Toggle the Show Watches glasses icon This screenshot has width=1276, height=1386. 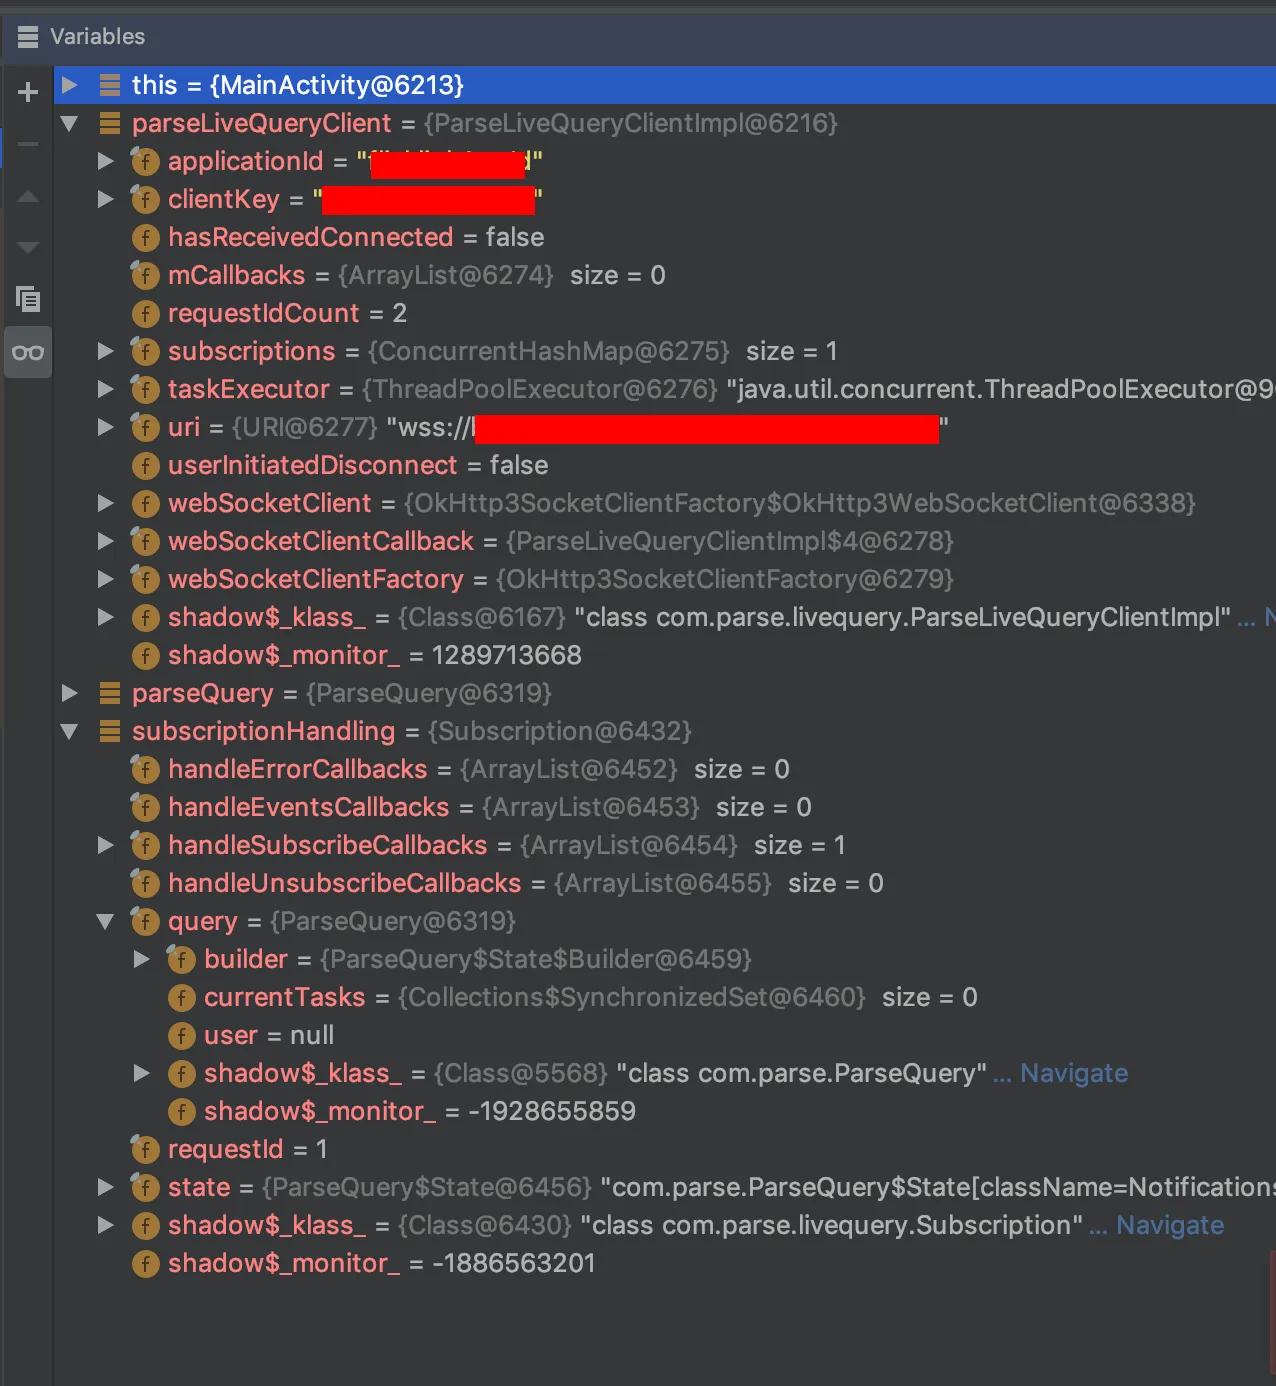coord(28,352)
